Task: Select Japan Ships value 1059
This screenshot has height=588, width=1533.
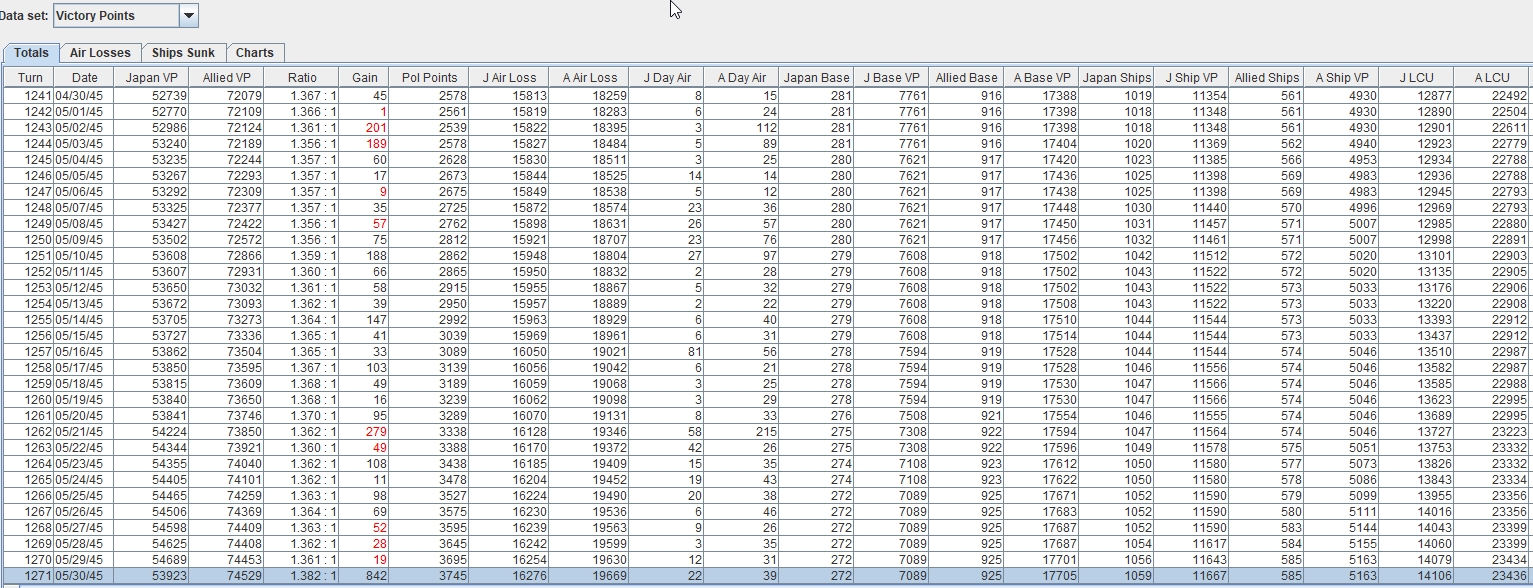Action: [1117, 575]
